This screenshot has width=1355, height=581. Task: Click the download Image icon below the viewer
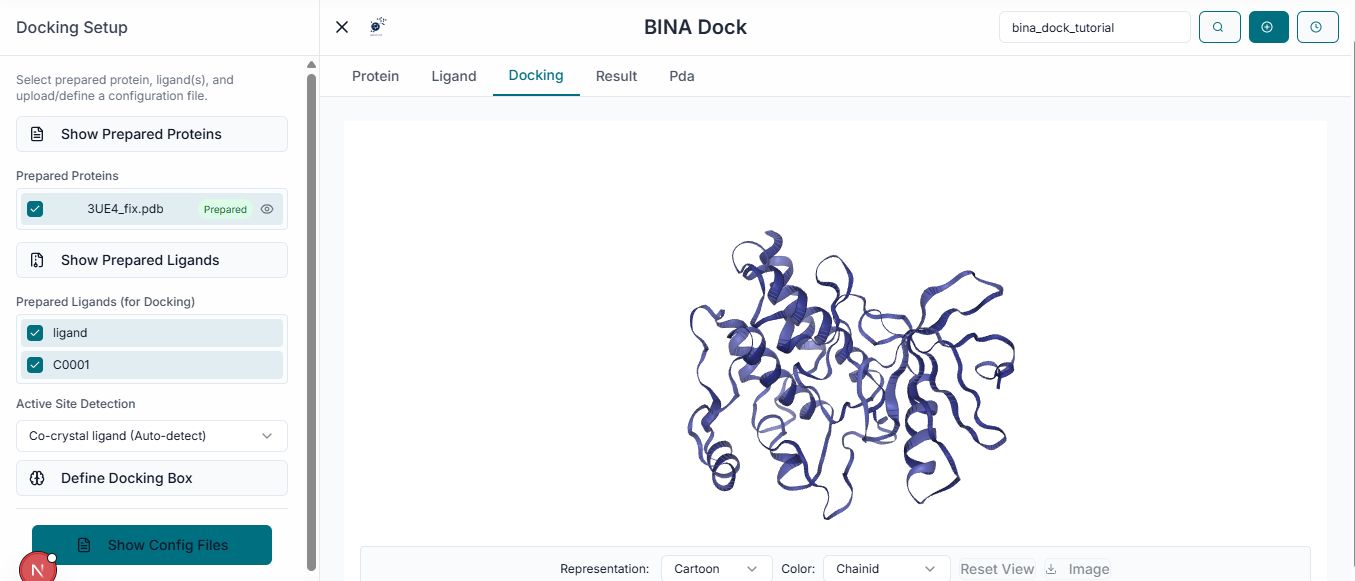point(1050,568)
